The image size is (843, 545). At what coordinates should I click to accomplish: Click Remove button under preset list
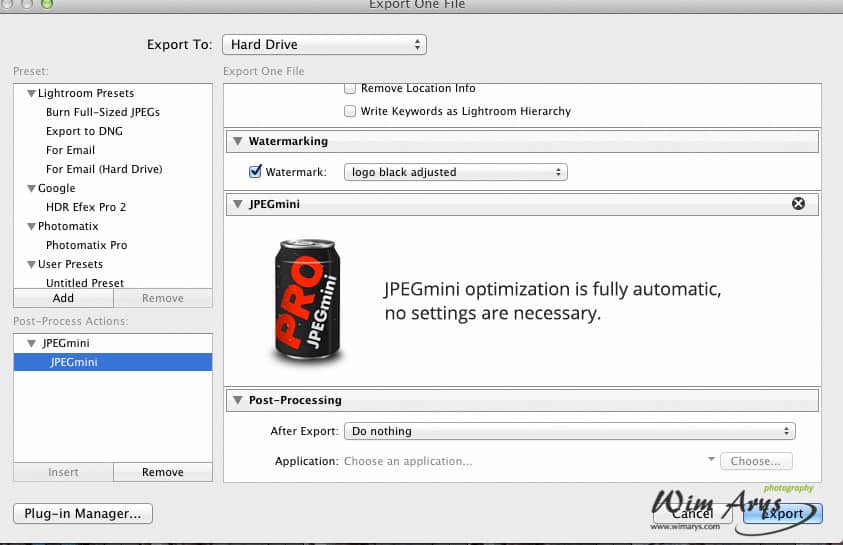[x=163, y=298]
